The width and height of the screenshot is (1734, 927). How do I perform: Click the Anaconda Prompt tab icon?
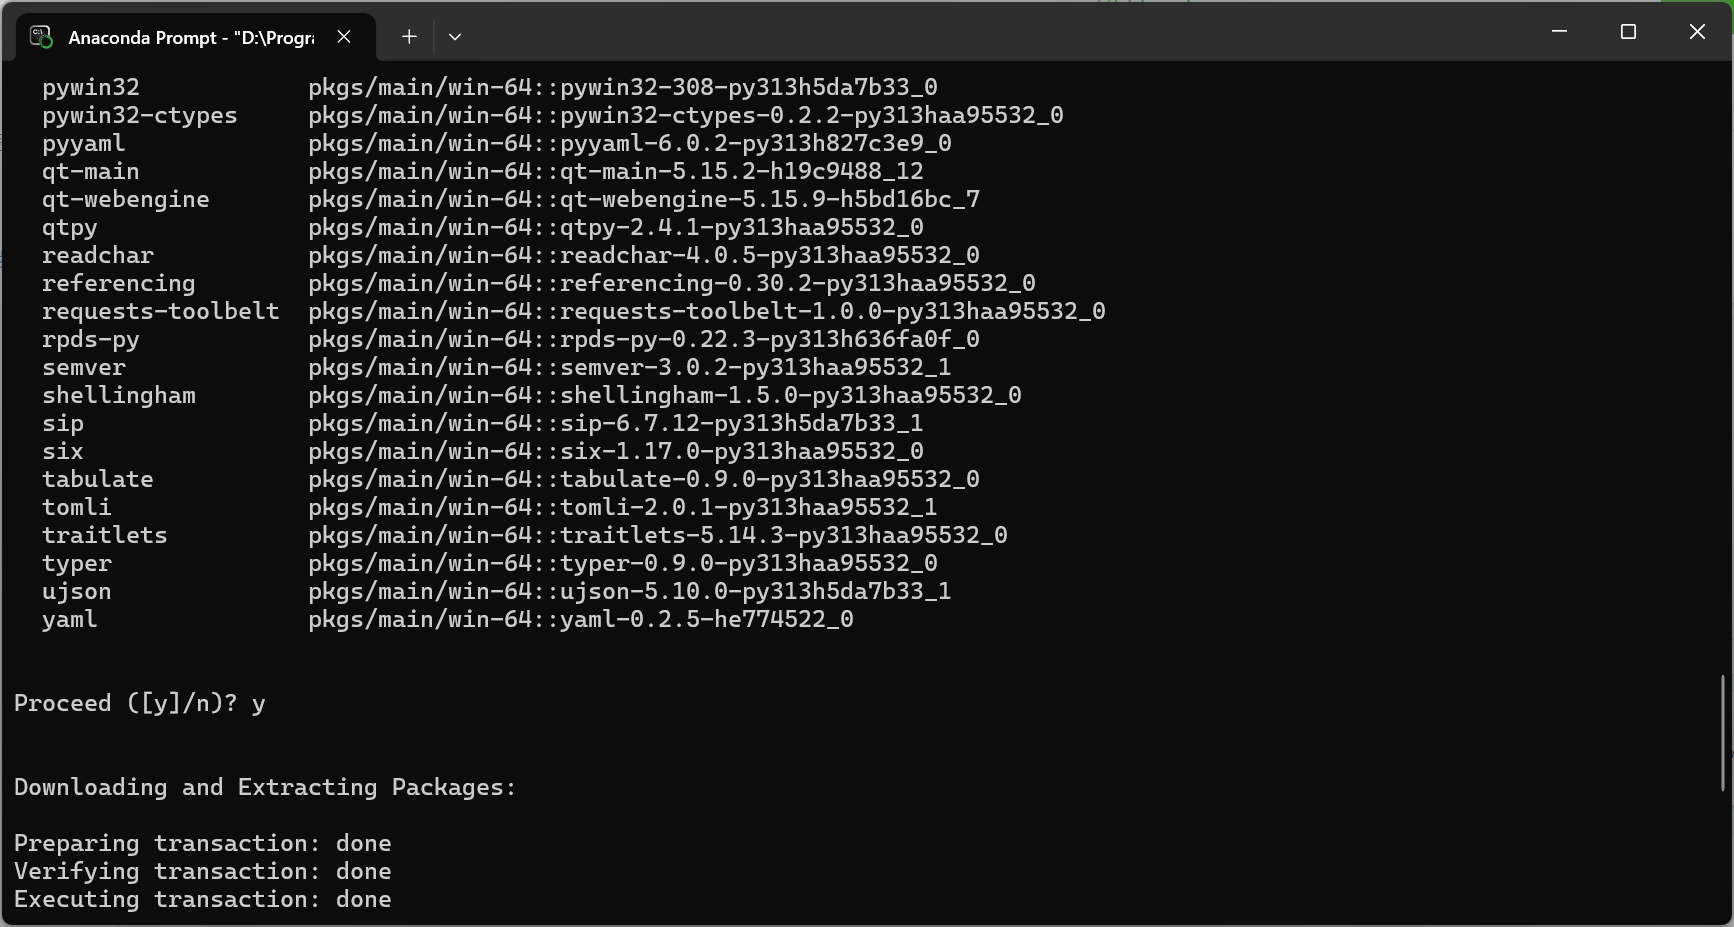[x=41, y=37]
